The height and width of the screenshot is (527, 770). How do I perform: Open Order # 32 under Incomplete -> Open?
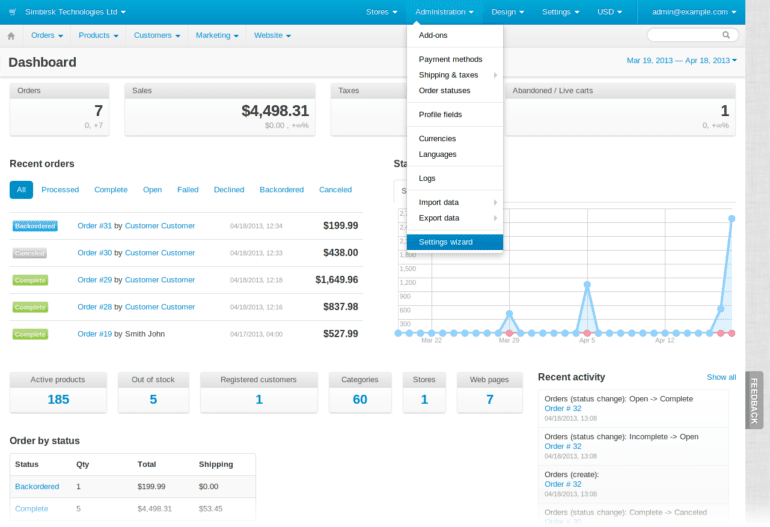(x=563, y=446)
